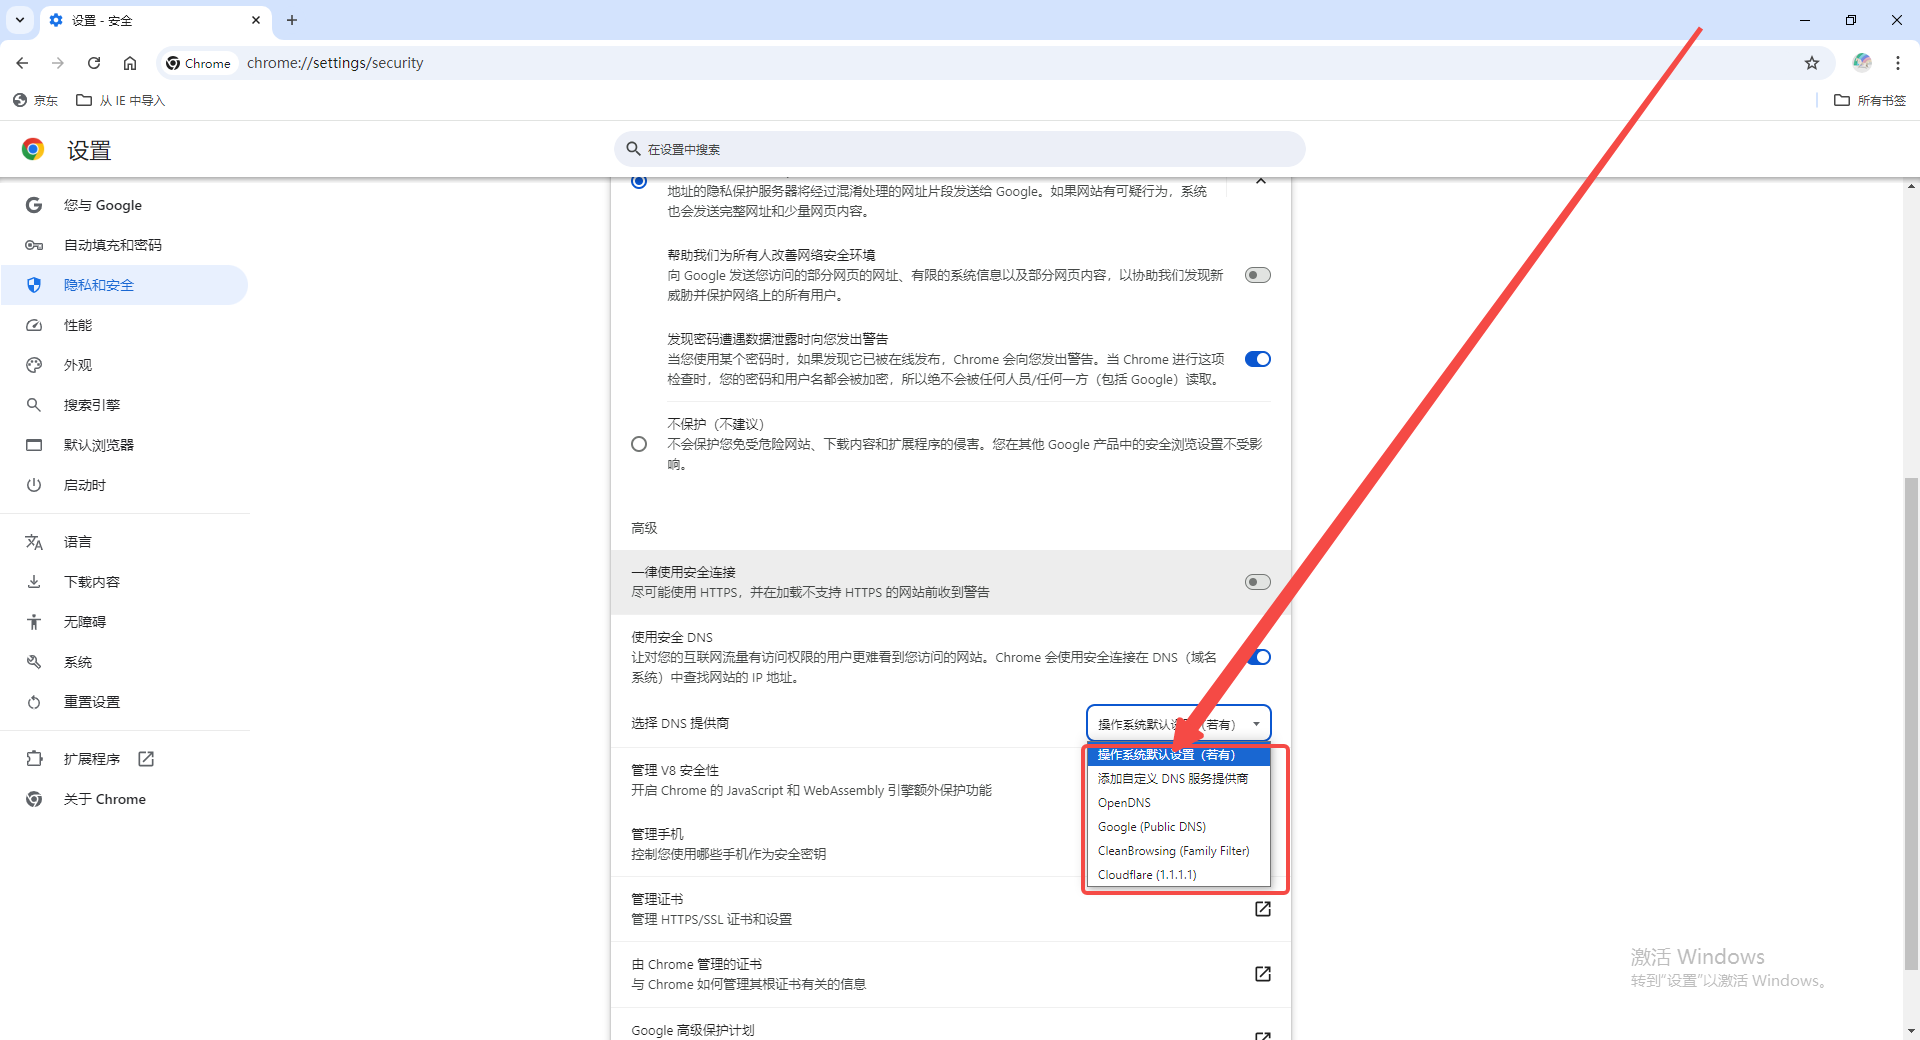Toggle 帮助我们为所有人改善网络安全环境 switch
Image resolution: width=1920 pixels, height=1040 pixels.
point(1258,275)
